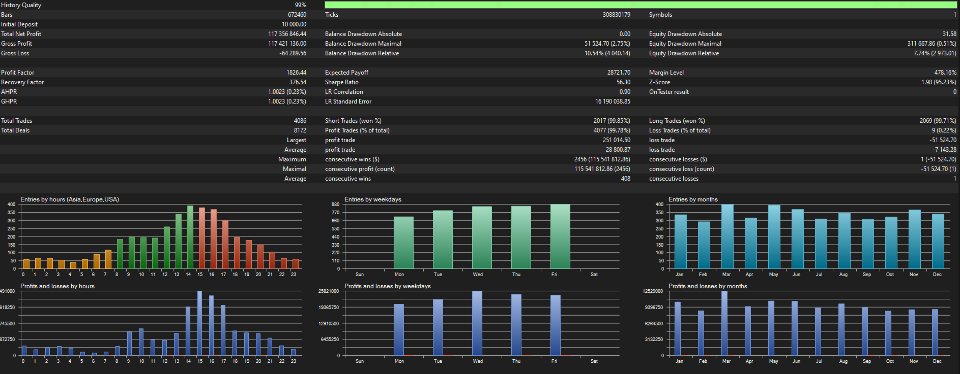Select the GHPR label
The height and width of the screenshot is (374, 960).
tap(8, 102)
